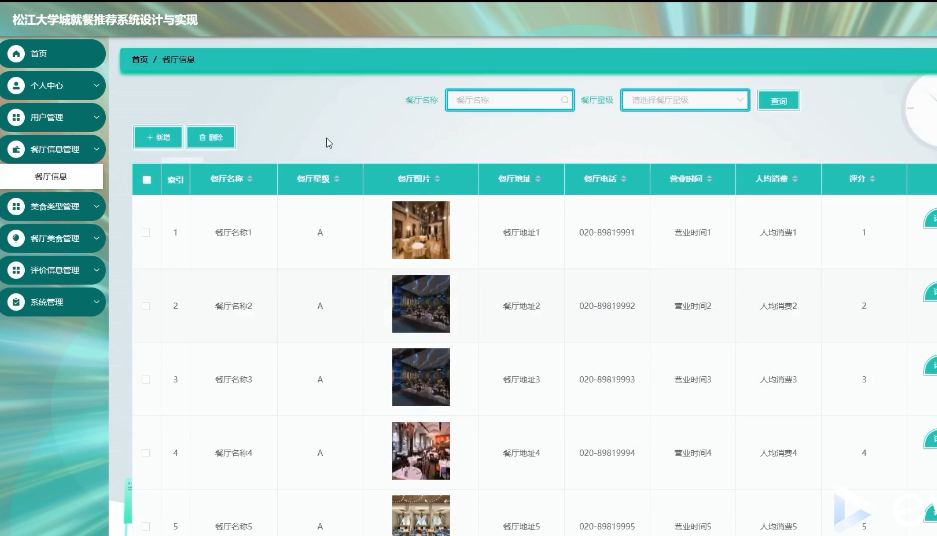This screenshot has width=937, height=536.
Task: Click the 评价信息管理 grid icon
Action: 16,270
